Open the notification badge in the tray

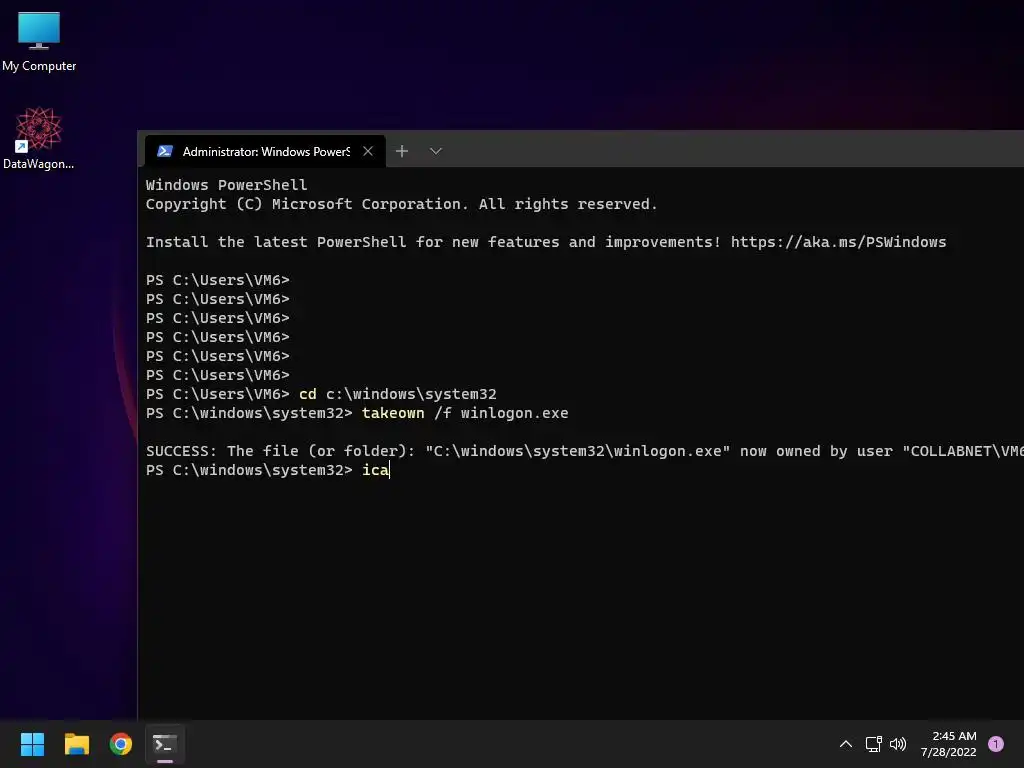(996, 744)
